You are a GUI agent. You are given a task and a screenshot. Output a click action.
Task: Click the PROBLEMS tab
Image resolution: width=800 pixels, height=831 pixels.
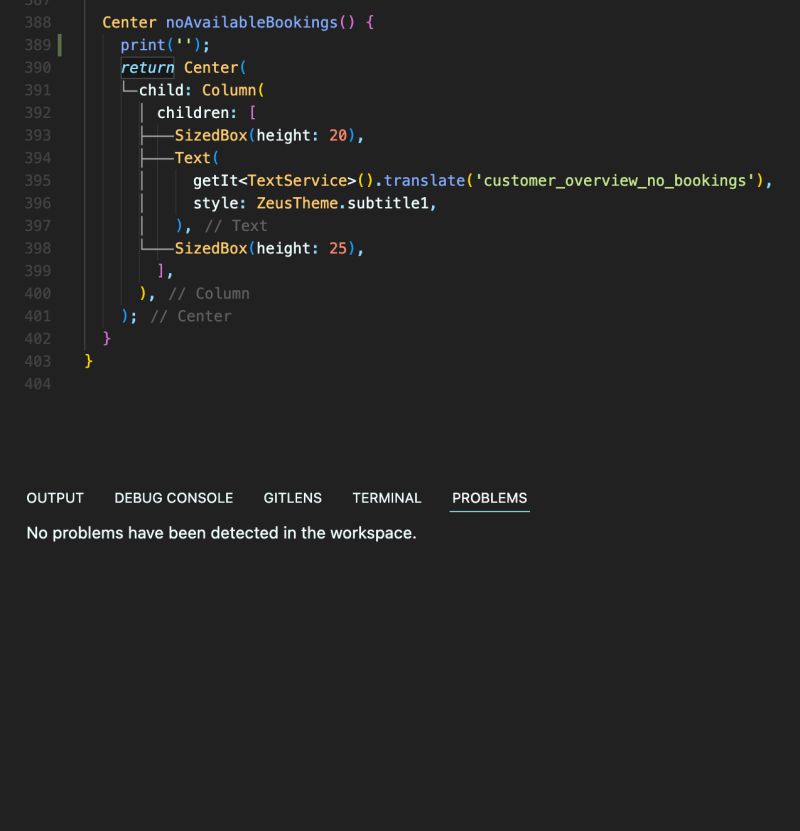(x=488, y=498)
